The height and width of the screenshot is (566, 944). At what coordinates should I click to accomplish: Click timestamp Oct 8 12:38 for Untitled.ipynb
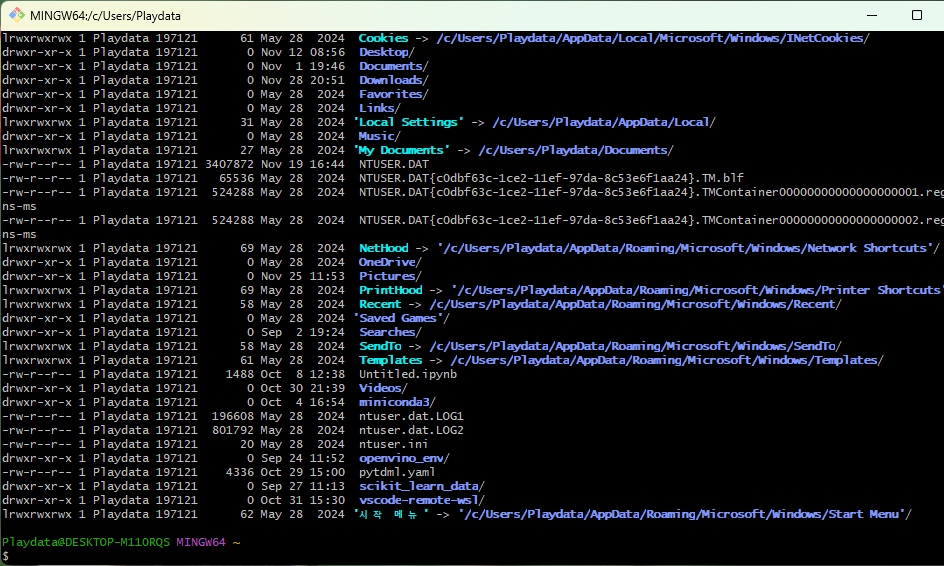(x=303, y=374)
